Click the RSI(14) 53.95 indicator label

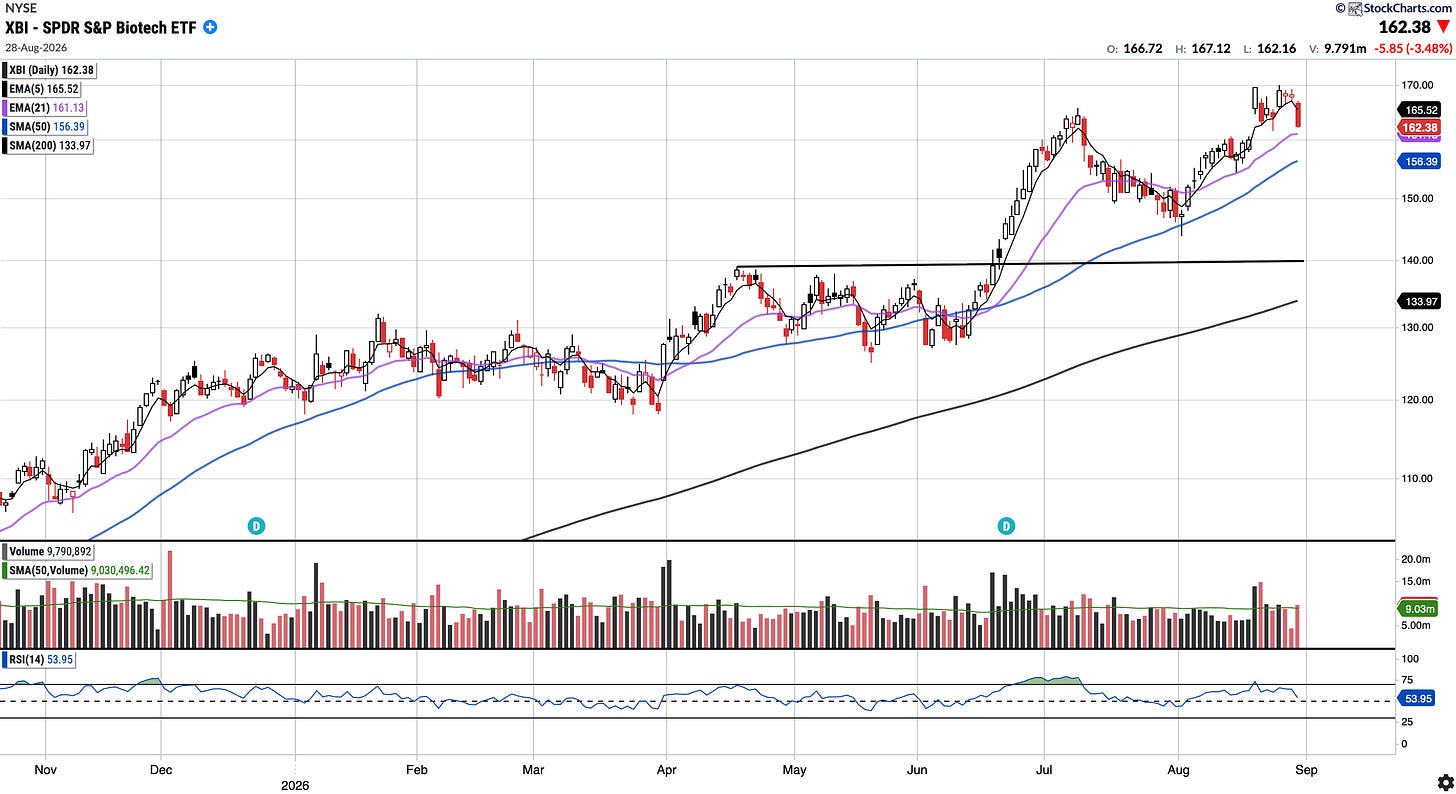40,659
